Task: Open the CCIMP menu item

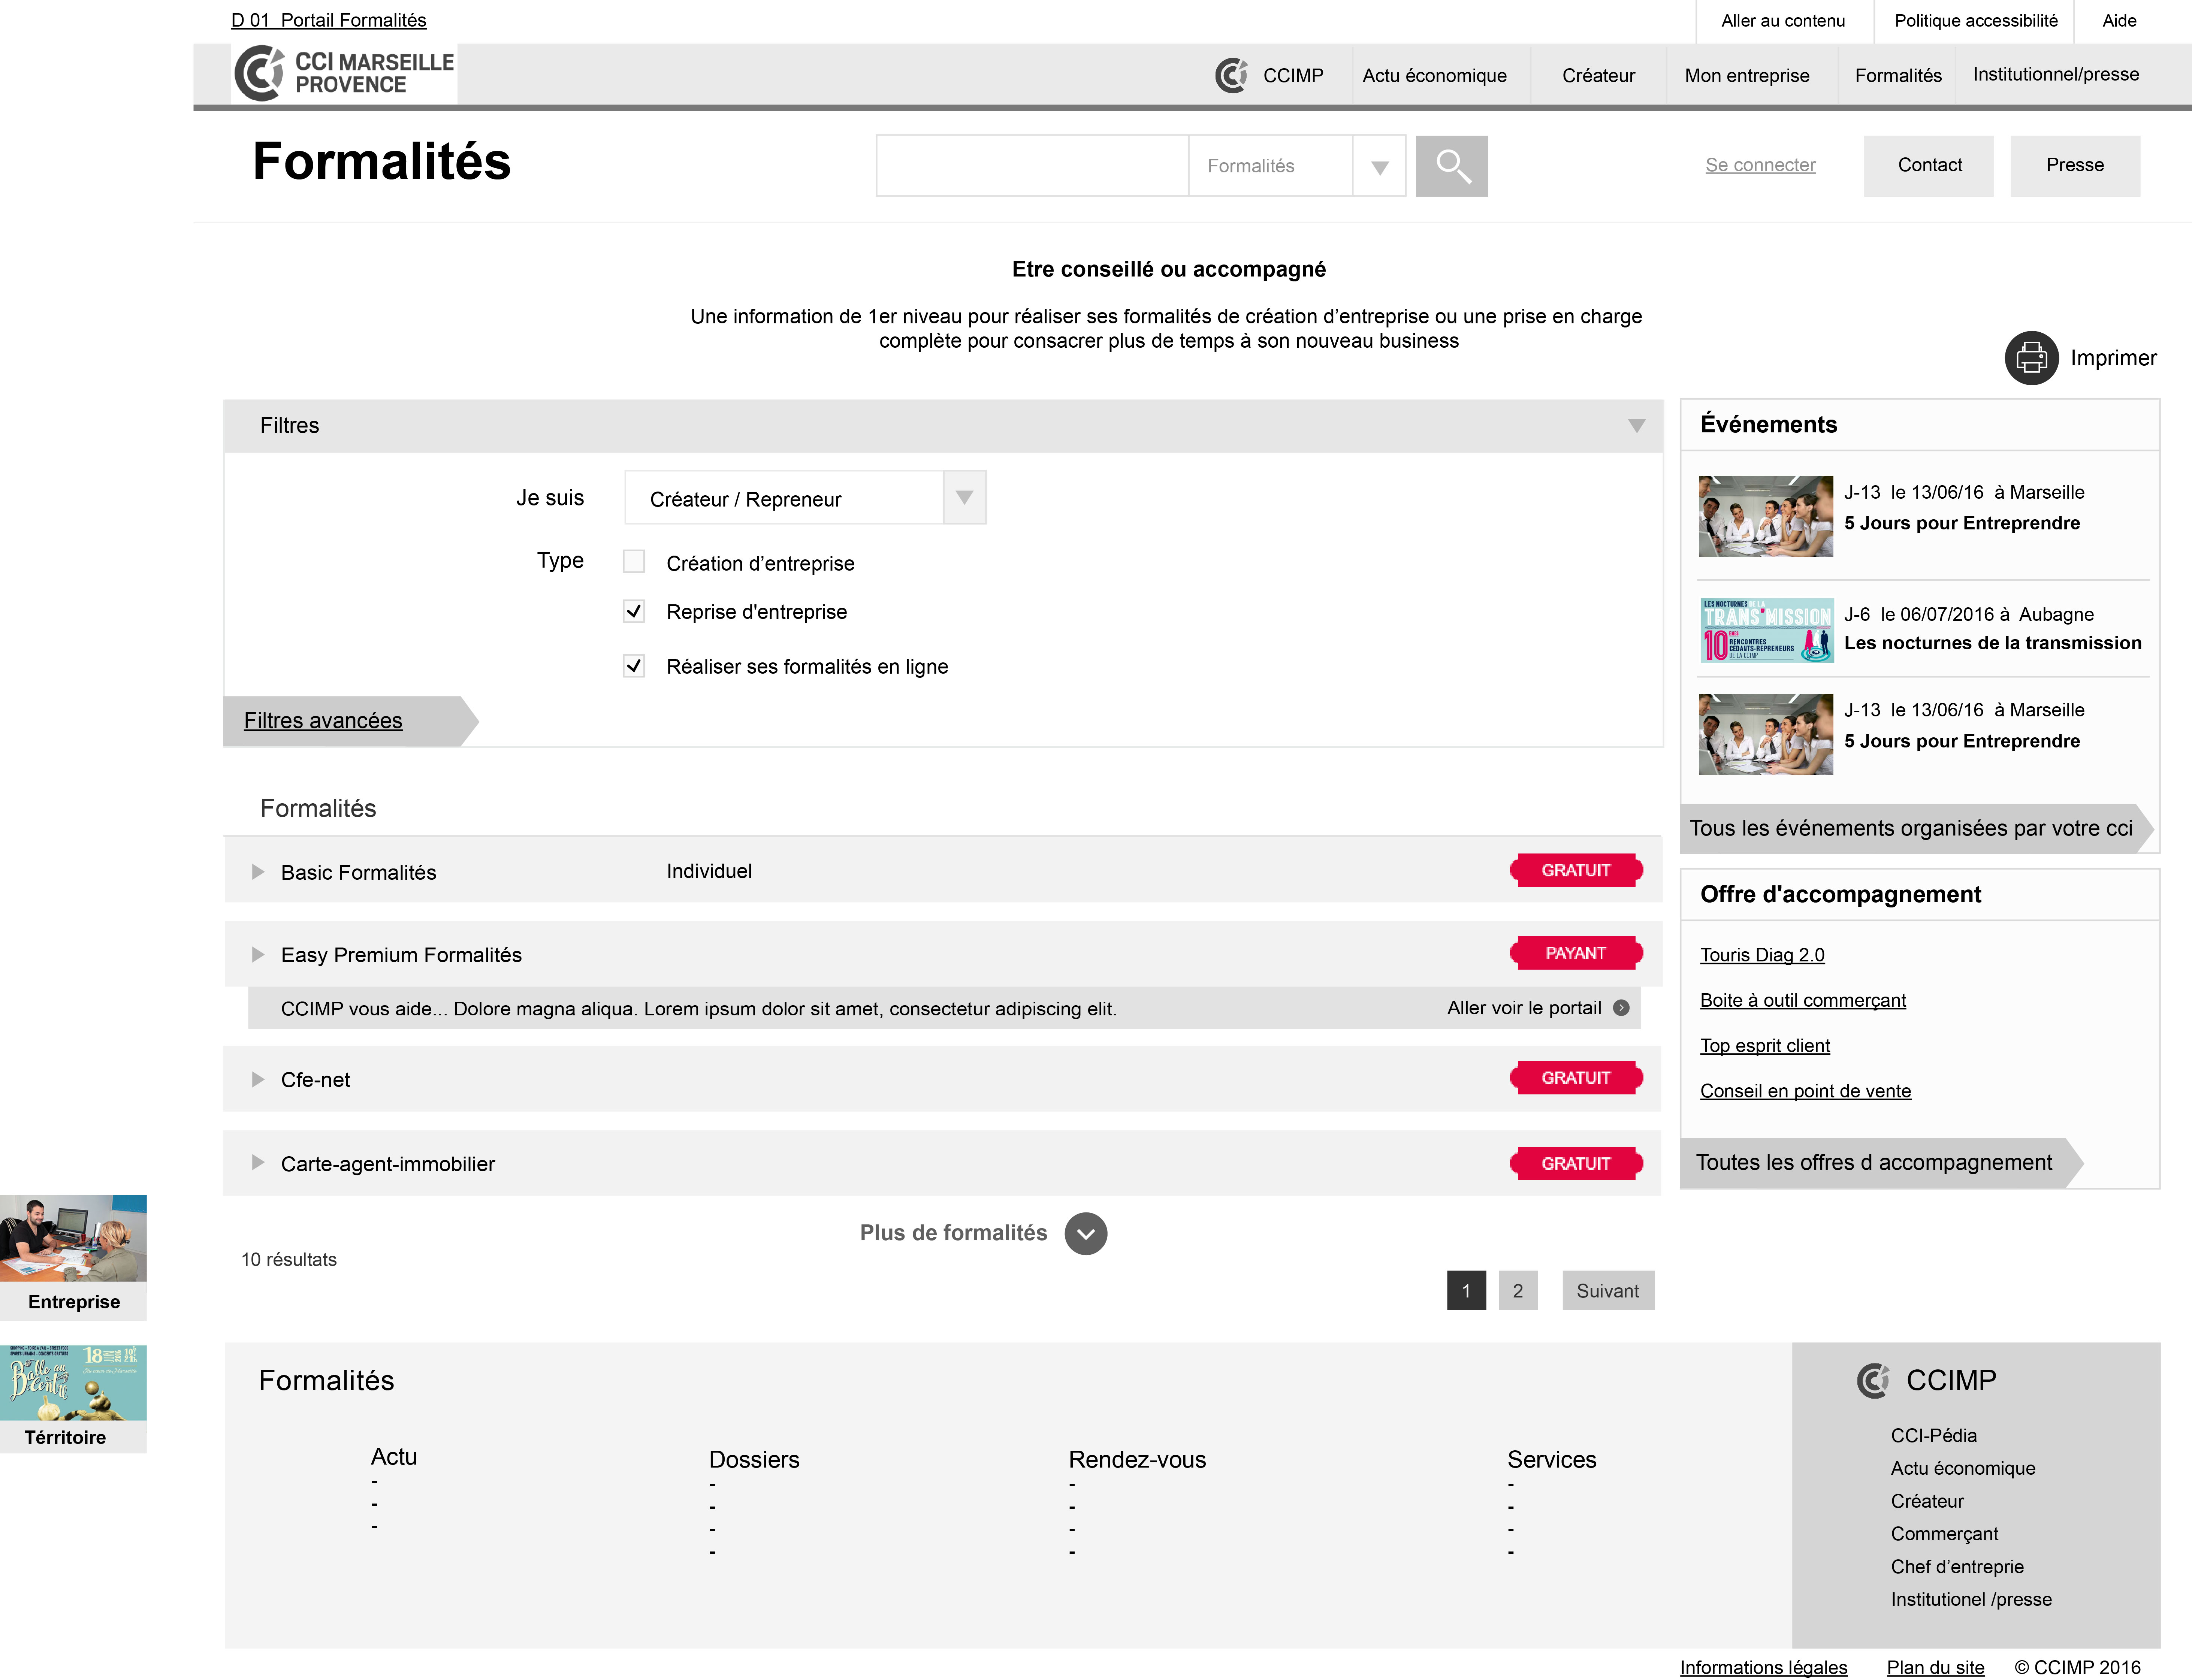Action: [1293, 76]
